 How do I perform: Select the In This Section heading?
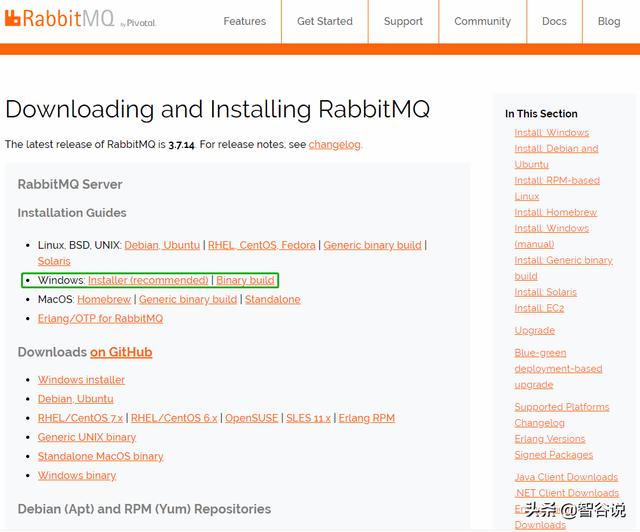(541, 114)
